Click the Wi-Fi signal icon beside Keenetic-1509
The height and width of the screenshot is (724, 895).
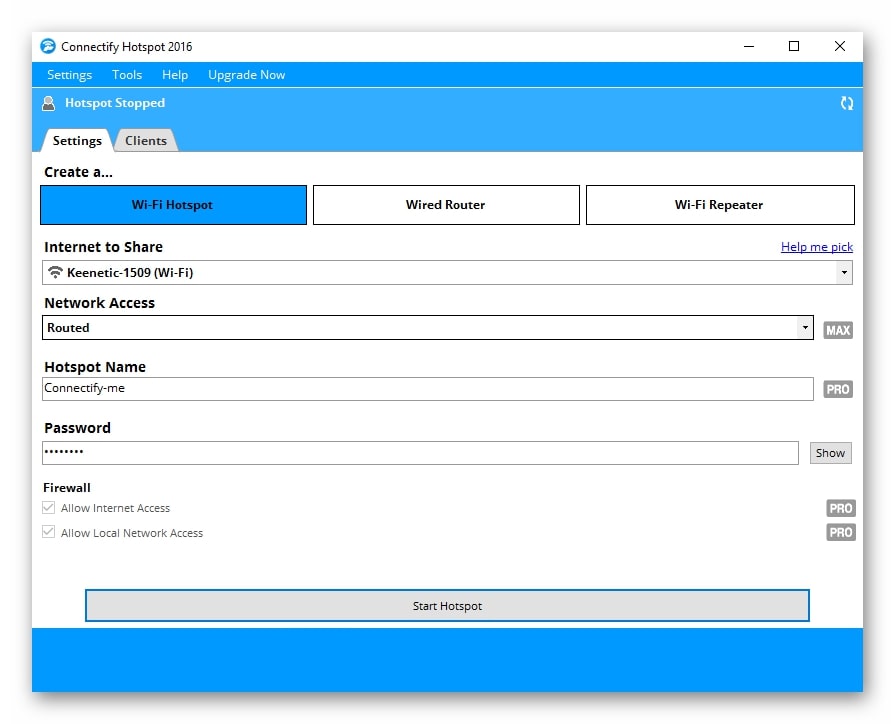point(55,272)
